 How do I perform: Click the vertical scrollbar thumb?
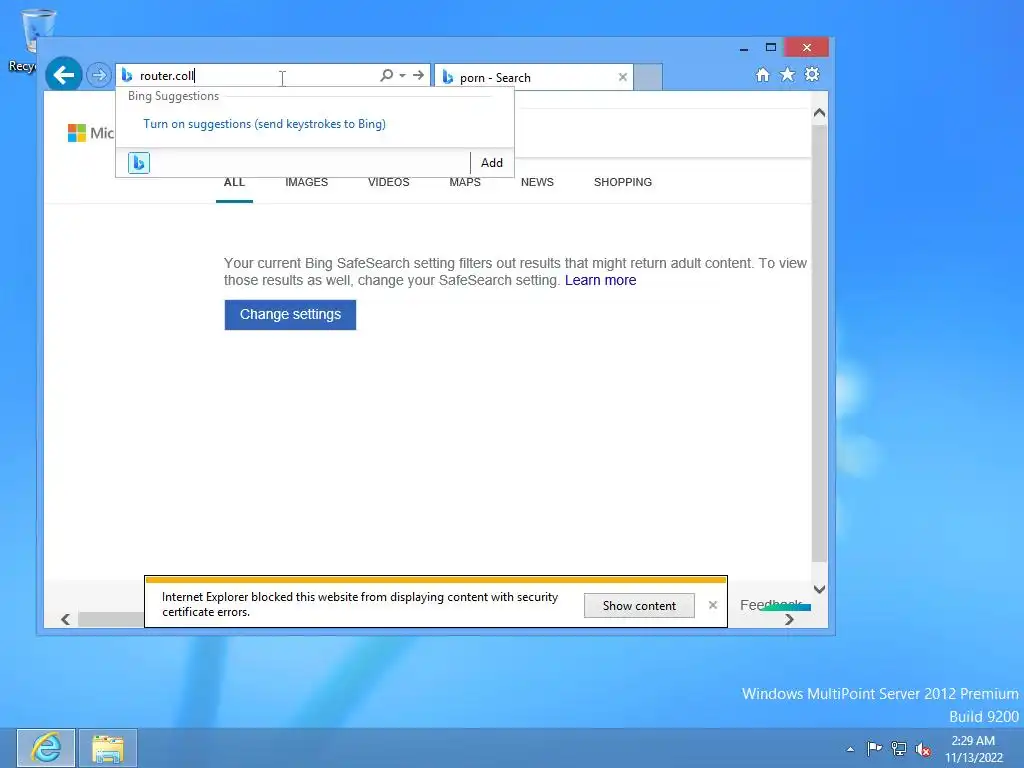click(819, 343)
